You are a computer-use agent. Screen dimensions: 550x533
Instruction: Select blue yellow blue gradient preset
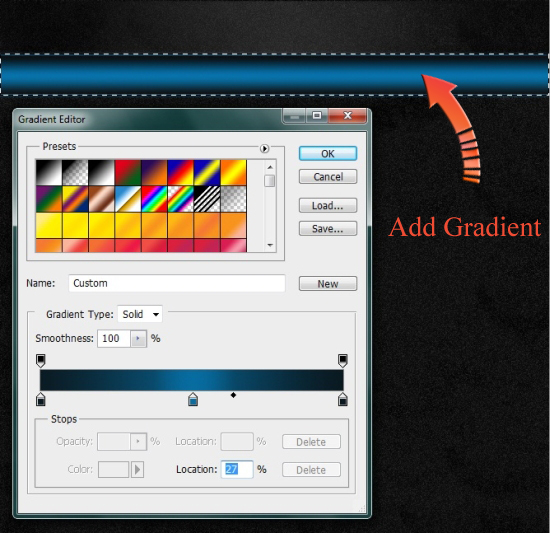pyautogui.click(x=207, y=173)
